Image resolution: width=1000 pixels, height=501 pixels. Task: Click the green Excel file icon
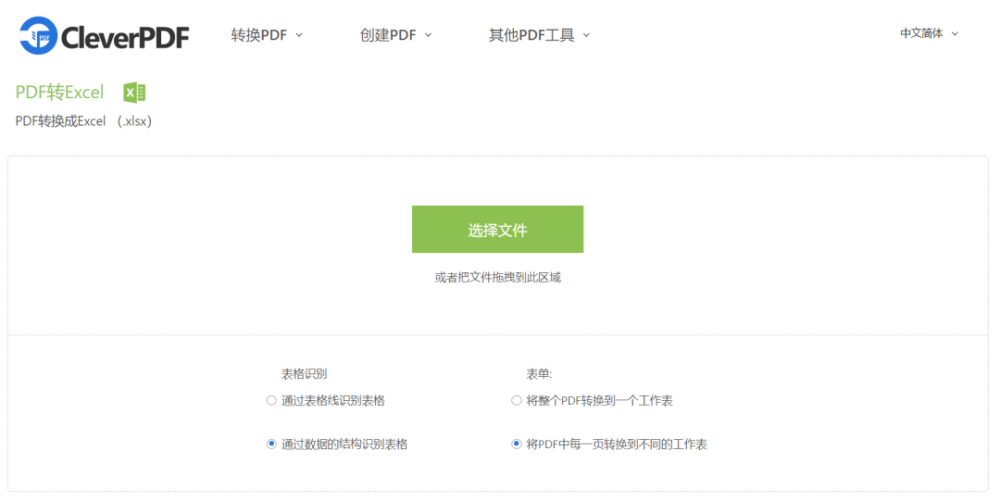(x=135, y=92)
